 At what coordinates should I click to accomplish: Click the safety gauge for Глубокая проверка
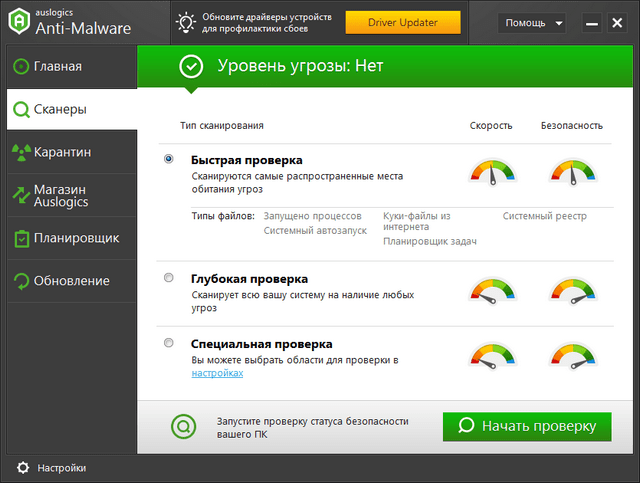tap(572, 291)
